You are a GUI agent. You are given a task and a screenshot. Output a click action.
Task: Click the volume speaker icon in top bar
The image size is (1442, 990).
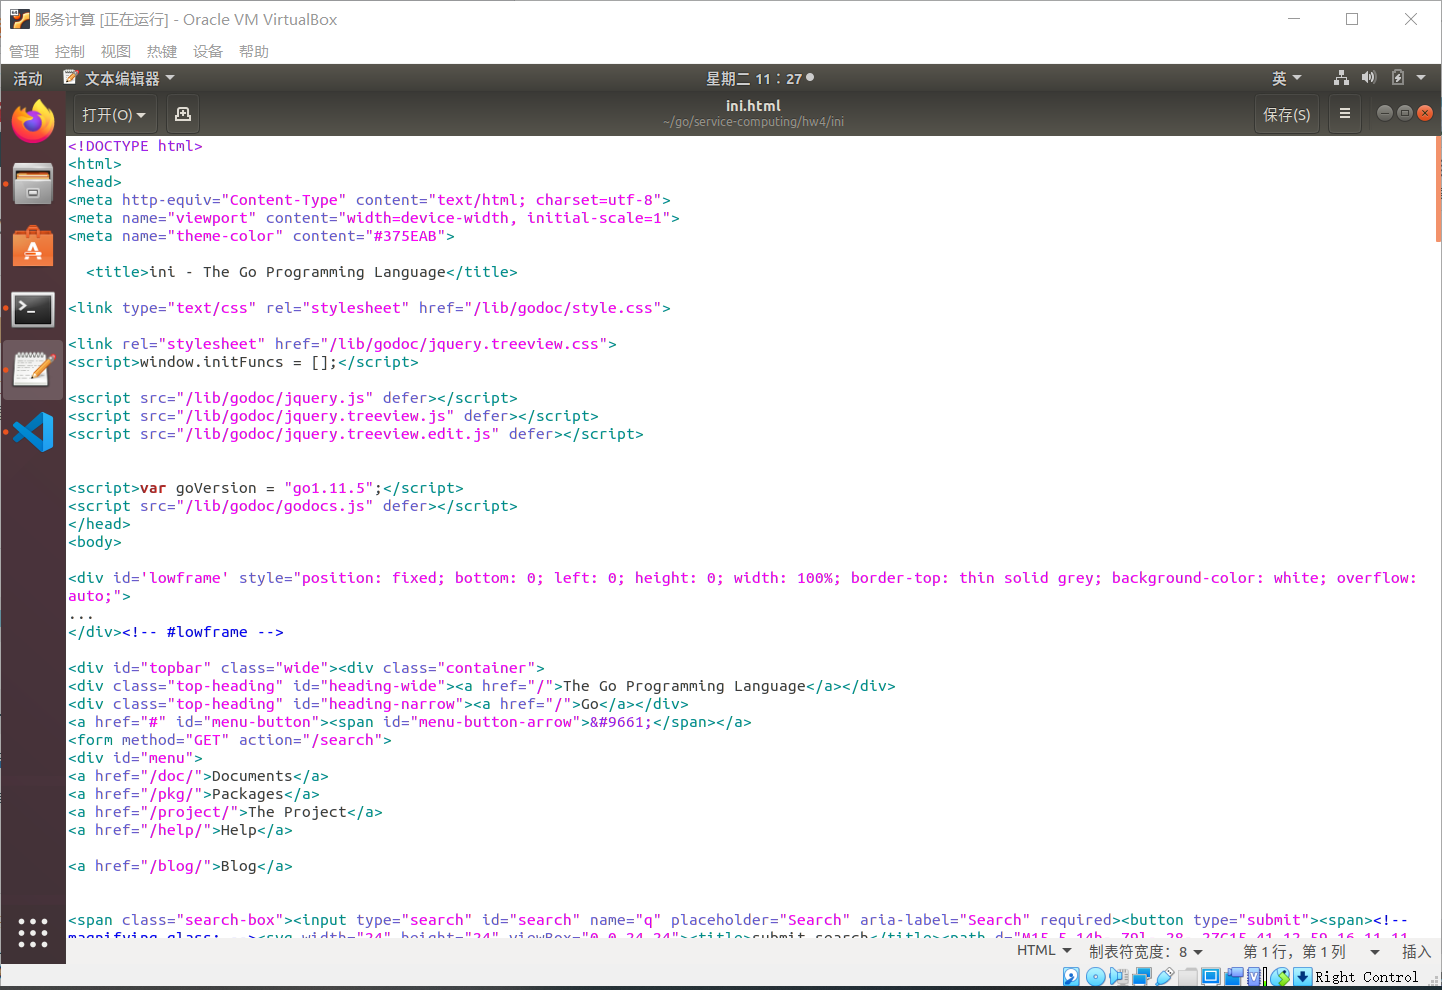point(1369,78)
